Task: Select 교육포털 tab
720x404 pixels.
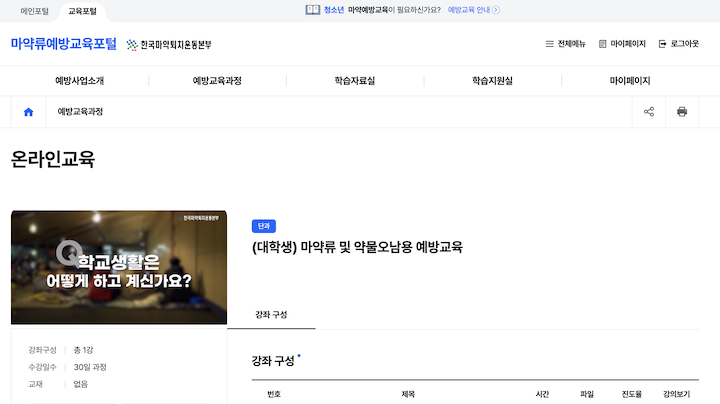Action: coord(83,11)
